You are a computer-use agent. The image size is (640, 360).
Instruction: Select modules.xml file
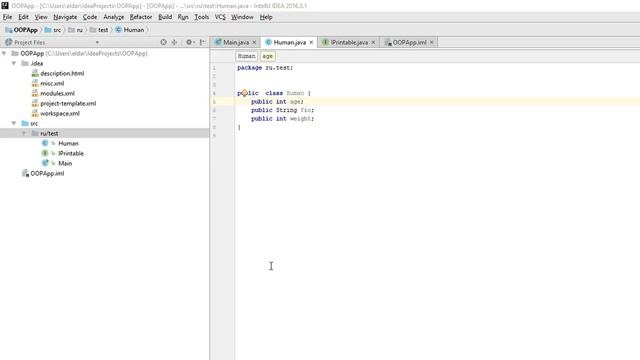58,93
